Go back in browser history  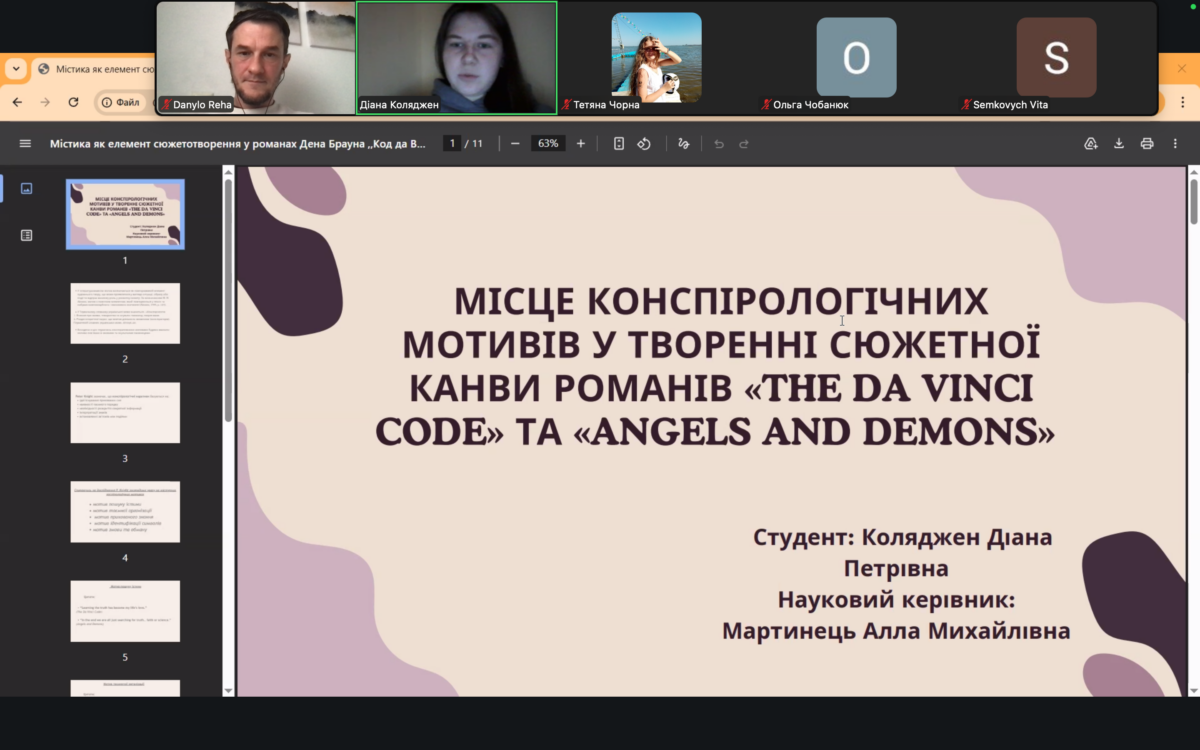coord(17,102)
